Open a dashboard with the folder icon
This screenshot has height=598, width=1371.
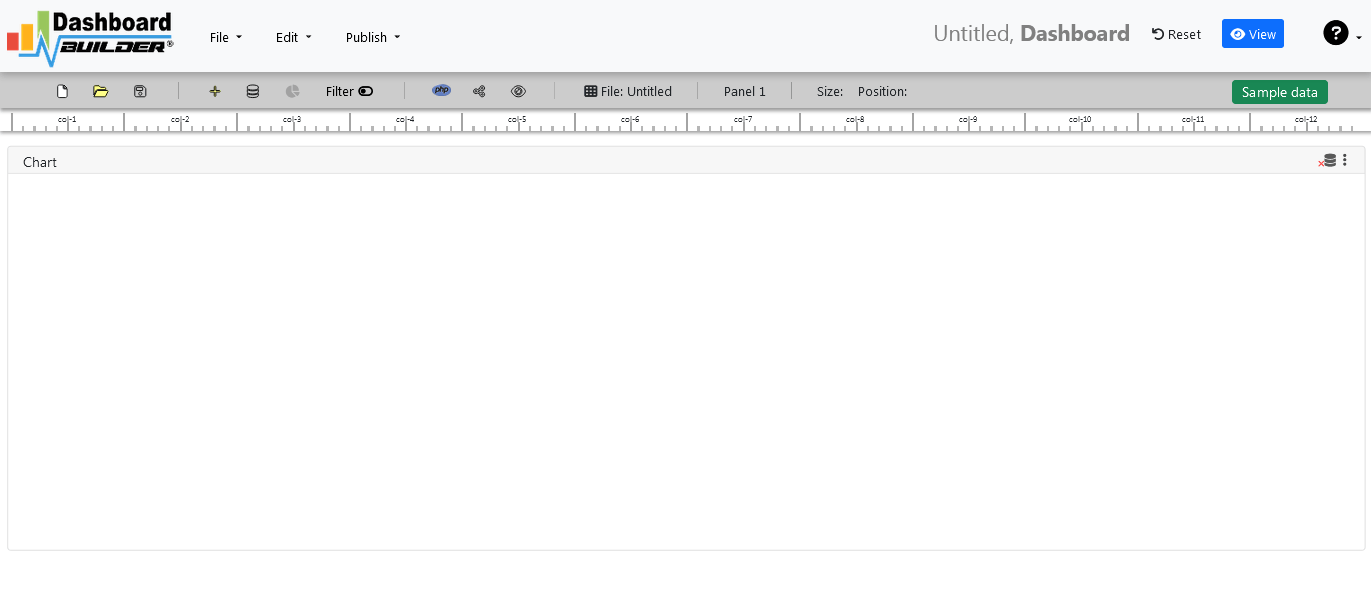(100, 91)
